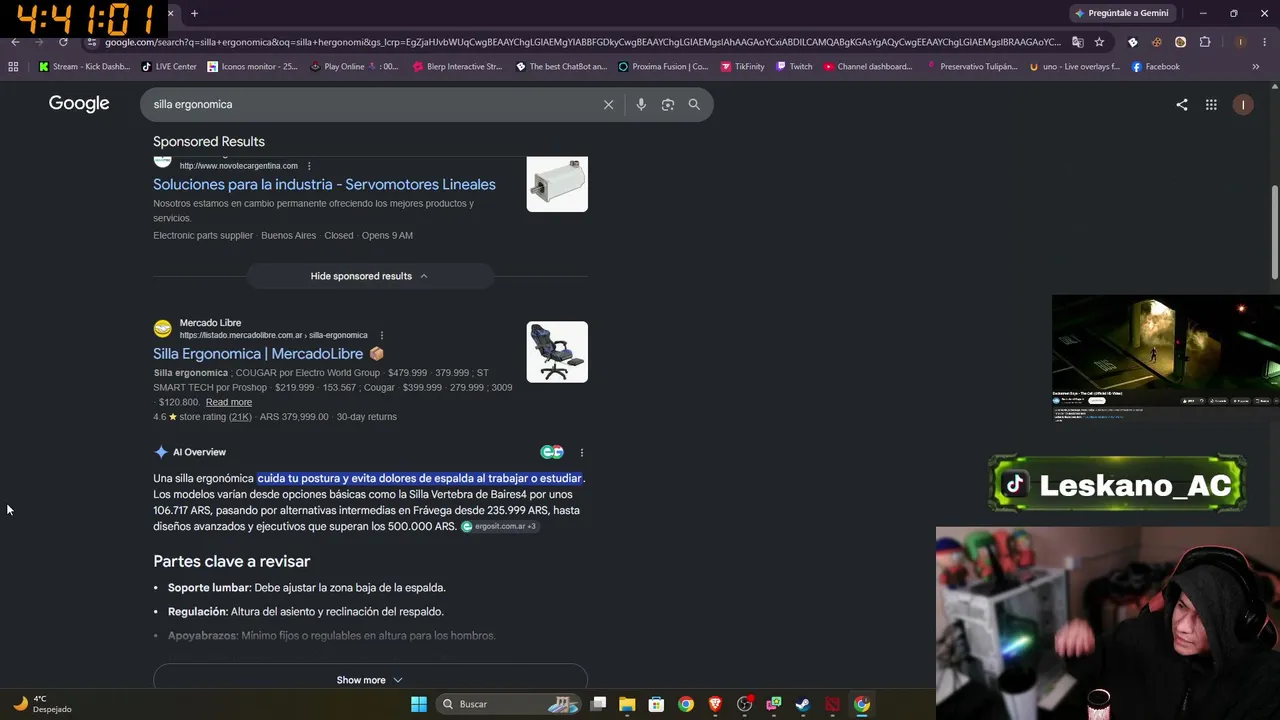Click the Read more link
Viewport: 1280px width, 720px height.
pyautogui.click(x=229, y=402)
